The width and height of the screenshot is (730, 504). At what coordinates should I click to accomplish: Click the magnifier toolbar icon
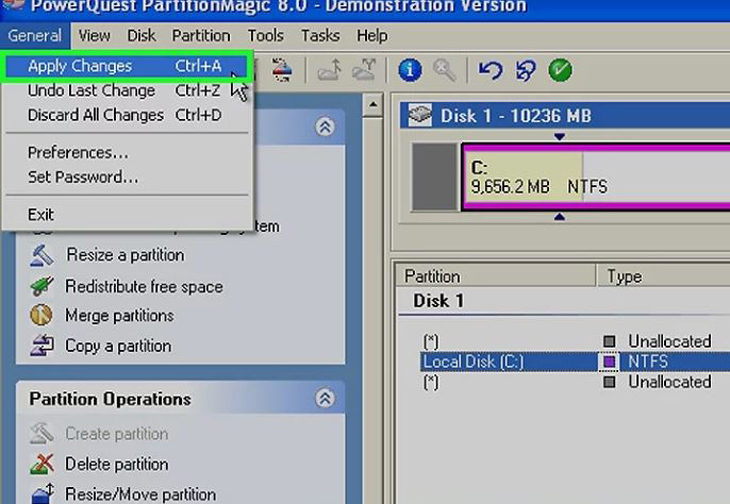444,70
